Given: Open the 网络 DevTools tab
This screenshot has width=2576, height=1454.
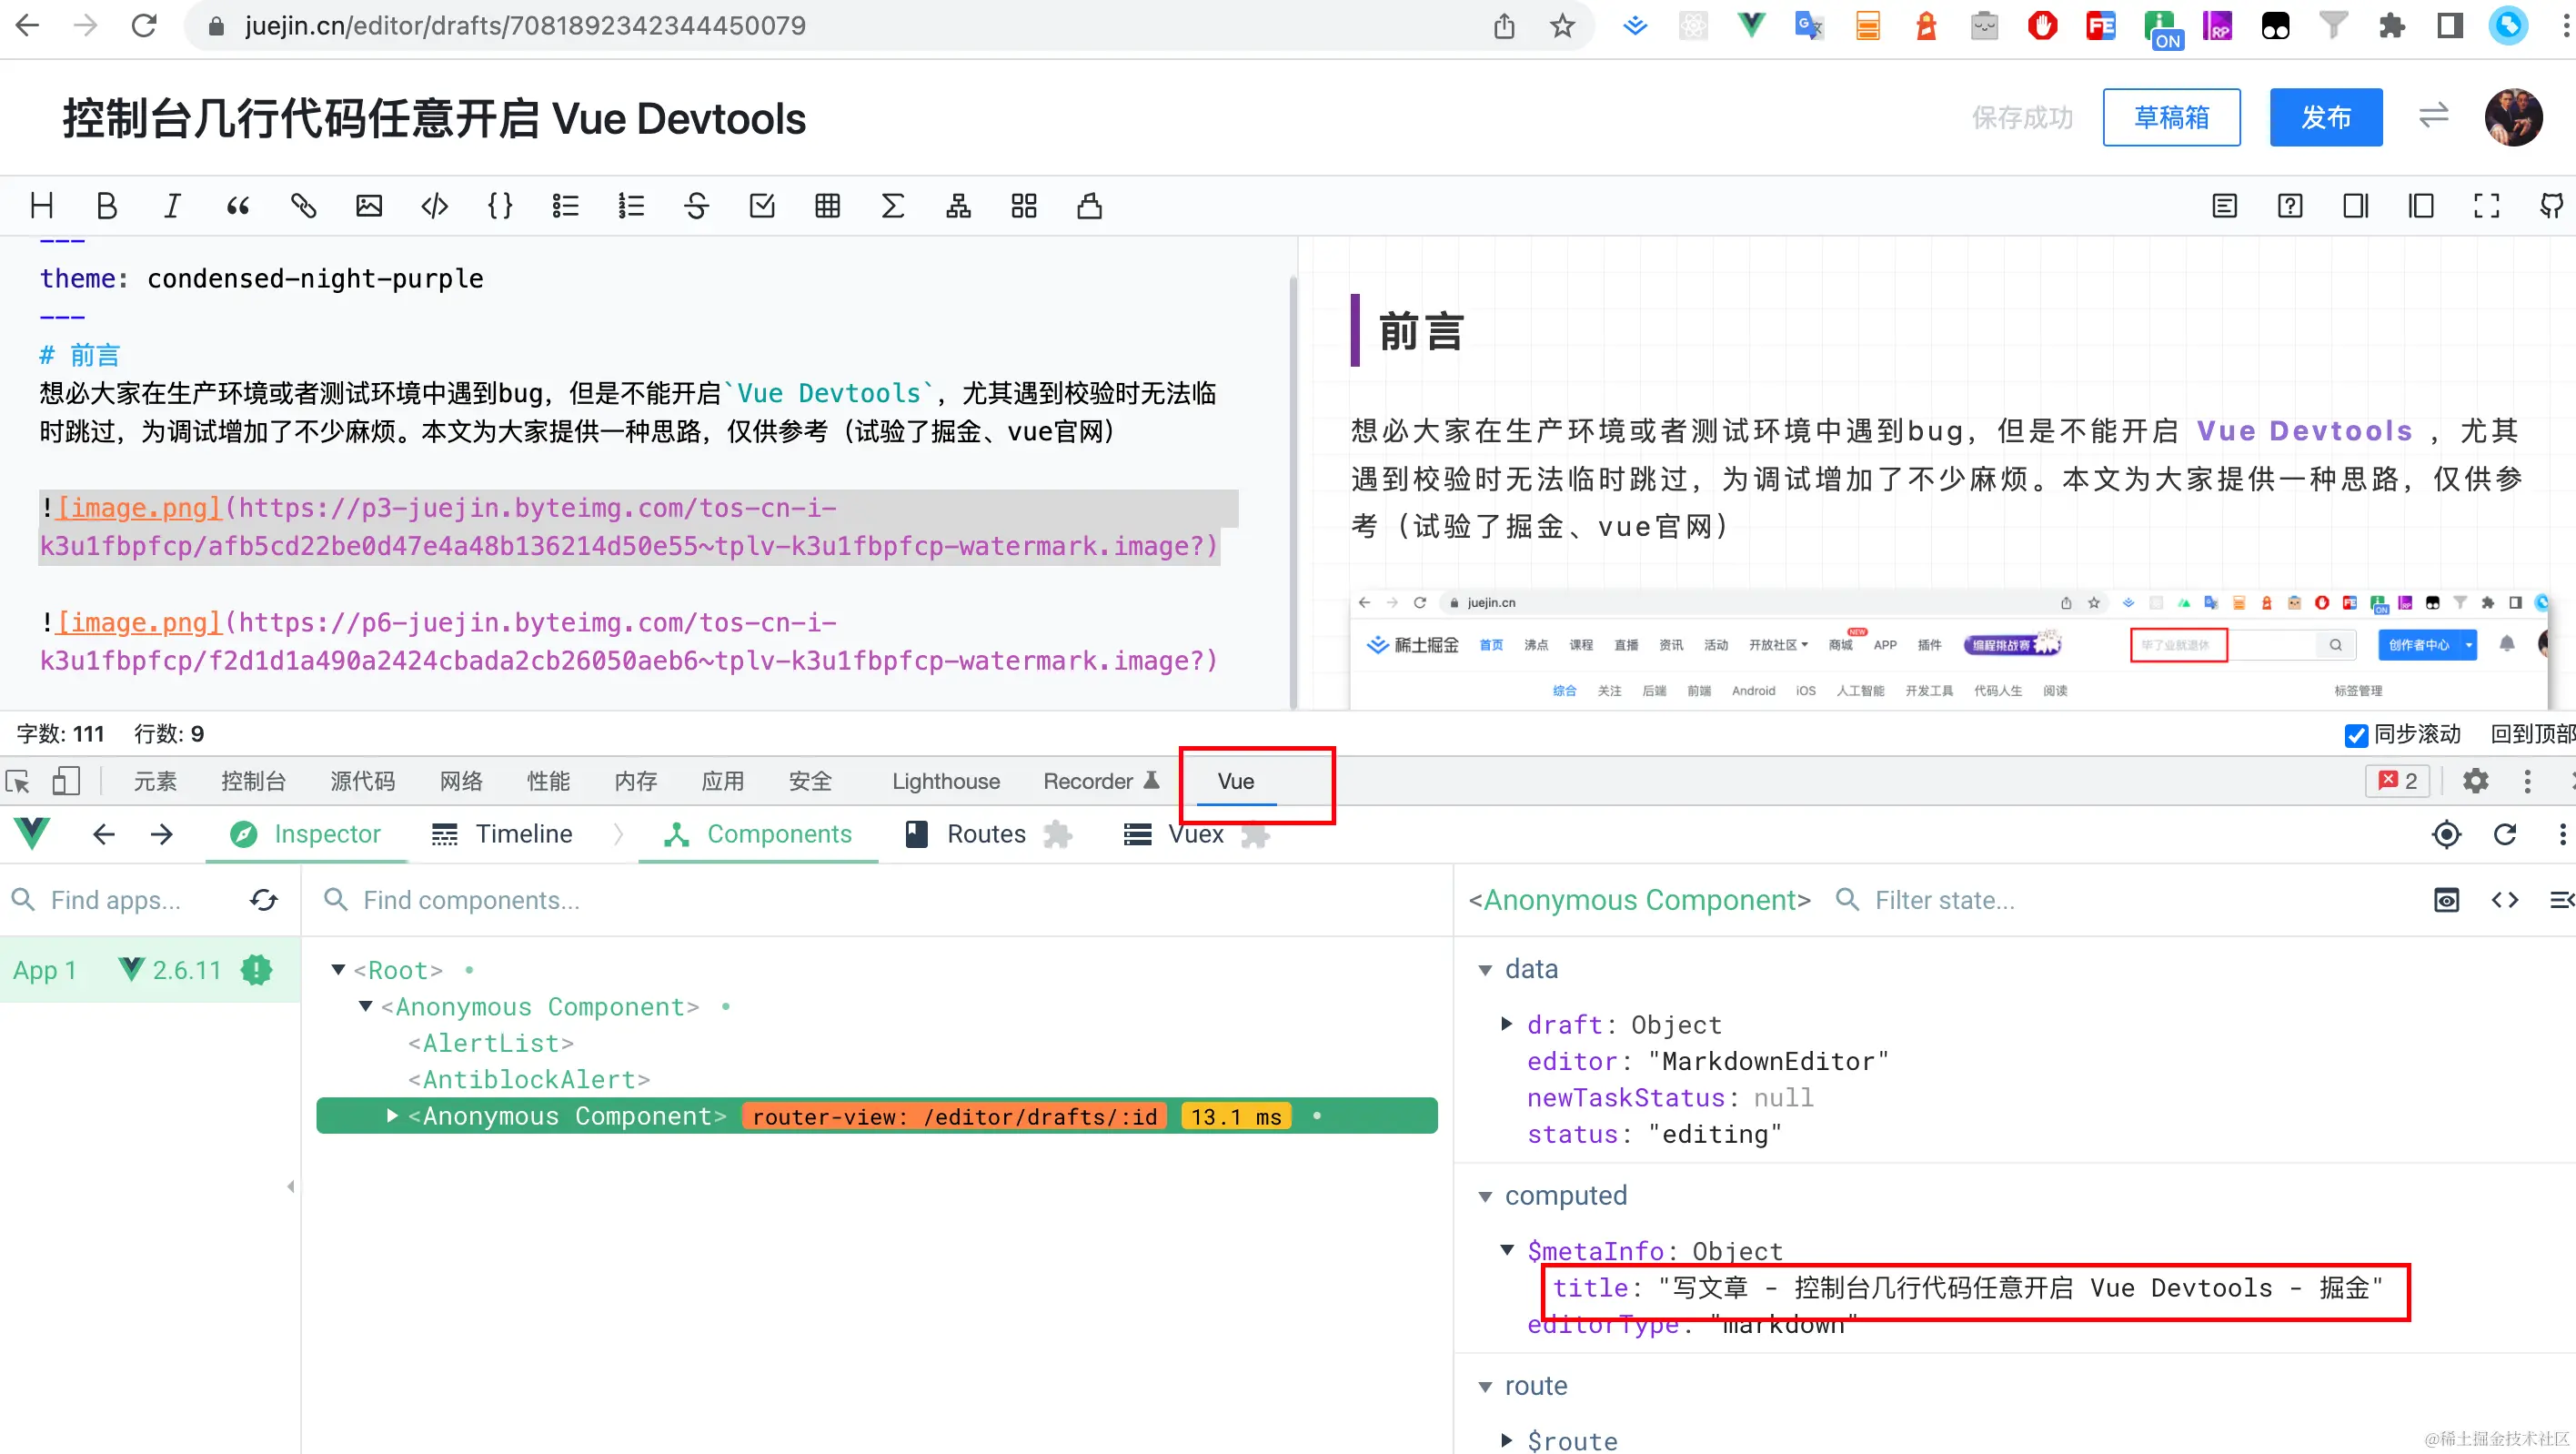Looking at the screenshot, I should [x=461, y=781].
